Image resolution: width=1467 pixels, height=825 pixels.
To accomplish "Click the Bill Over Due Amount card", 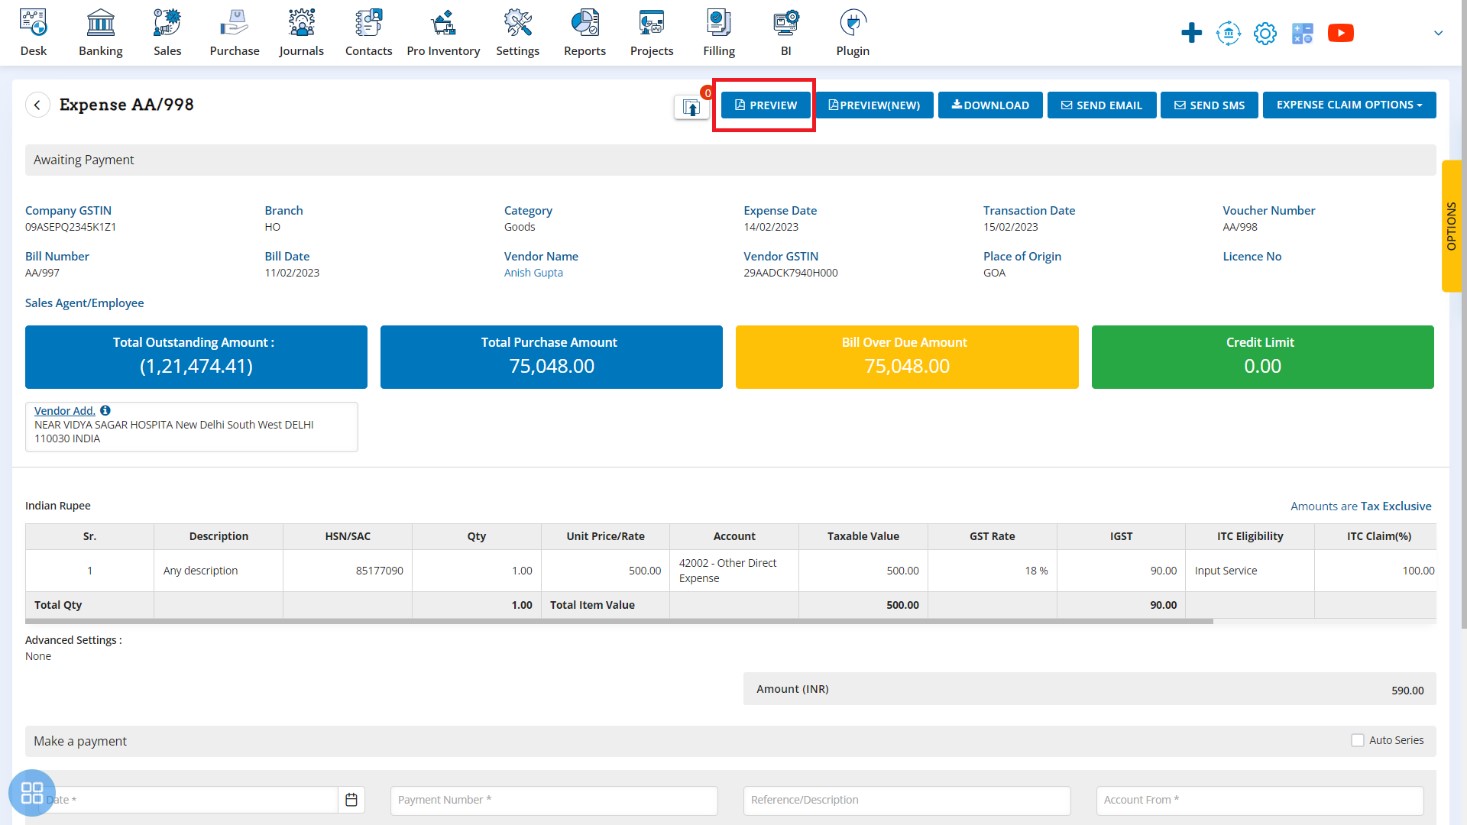I will (907, 357).
